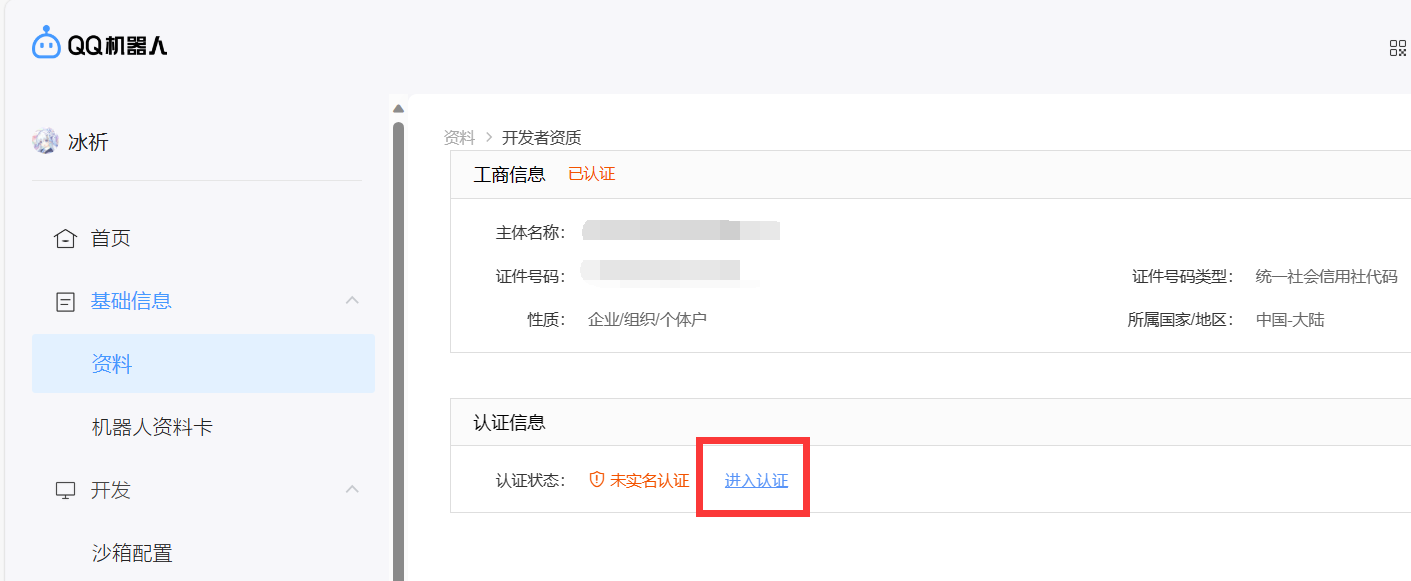Open 首页 in the sidebar
Viewport: 1411px width, 581px height.
click(x=110, y=239)
